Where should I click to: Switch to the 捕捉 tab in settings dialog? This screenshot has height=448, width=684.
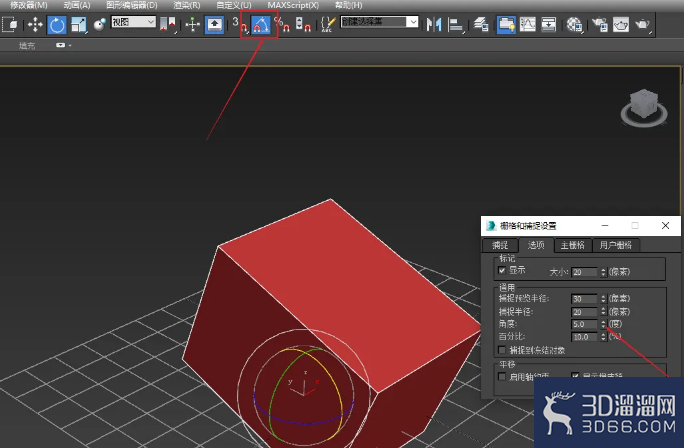pyautogui.click(x=500, y=245)
